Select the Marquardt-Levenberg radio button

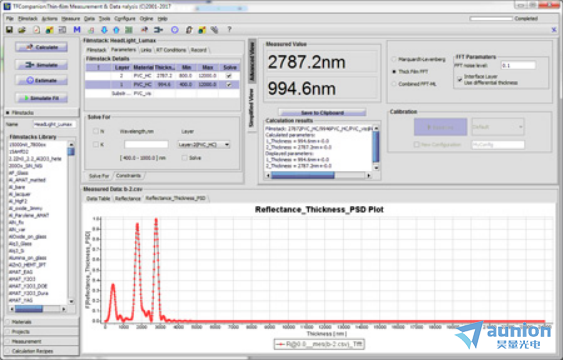coord(394,59)
